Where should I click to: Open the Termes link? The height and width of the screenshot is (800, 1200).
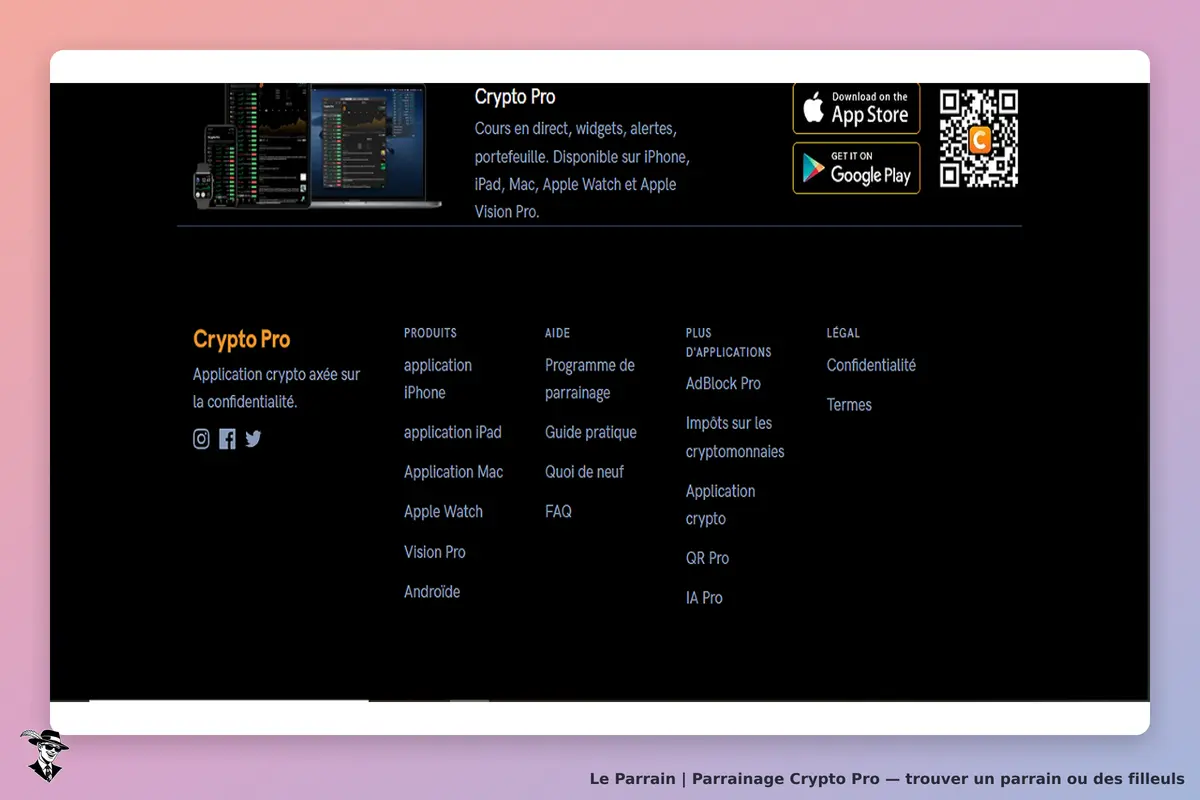click(x=849, y=405)
